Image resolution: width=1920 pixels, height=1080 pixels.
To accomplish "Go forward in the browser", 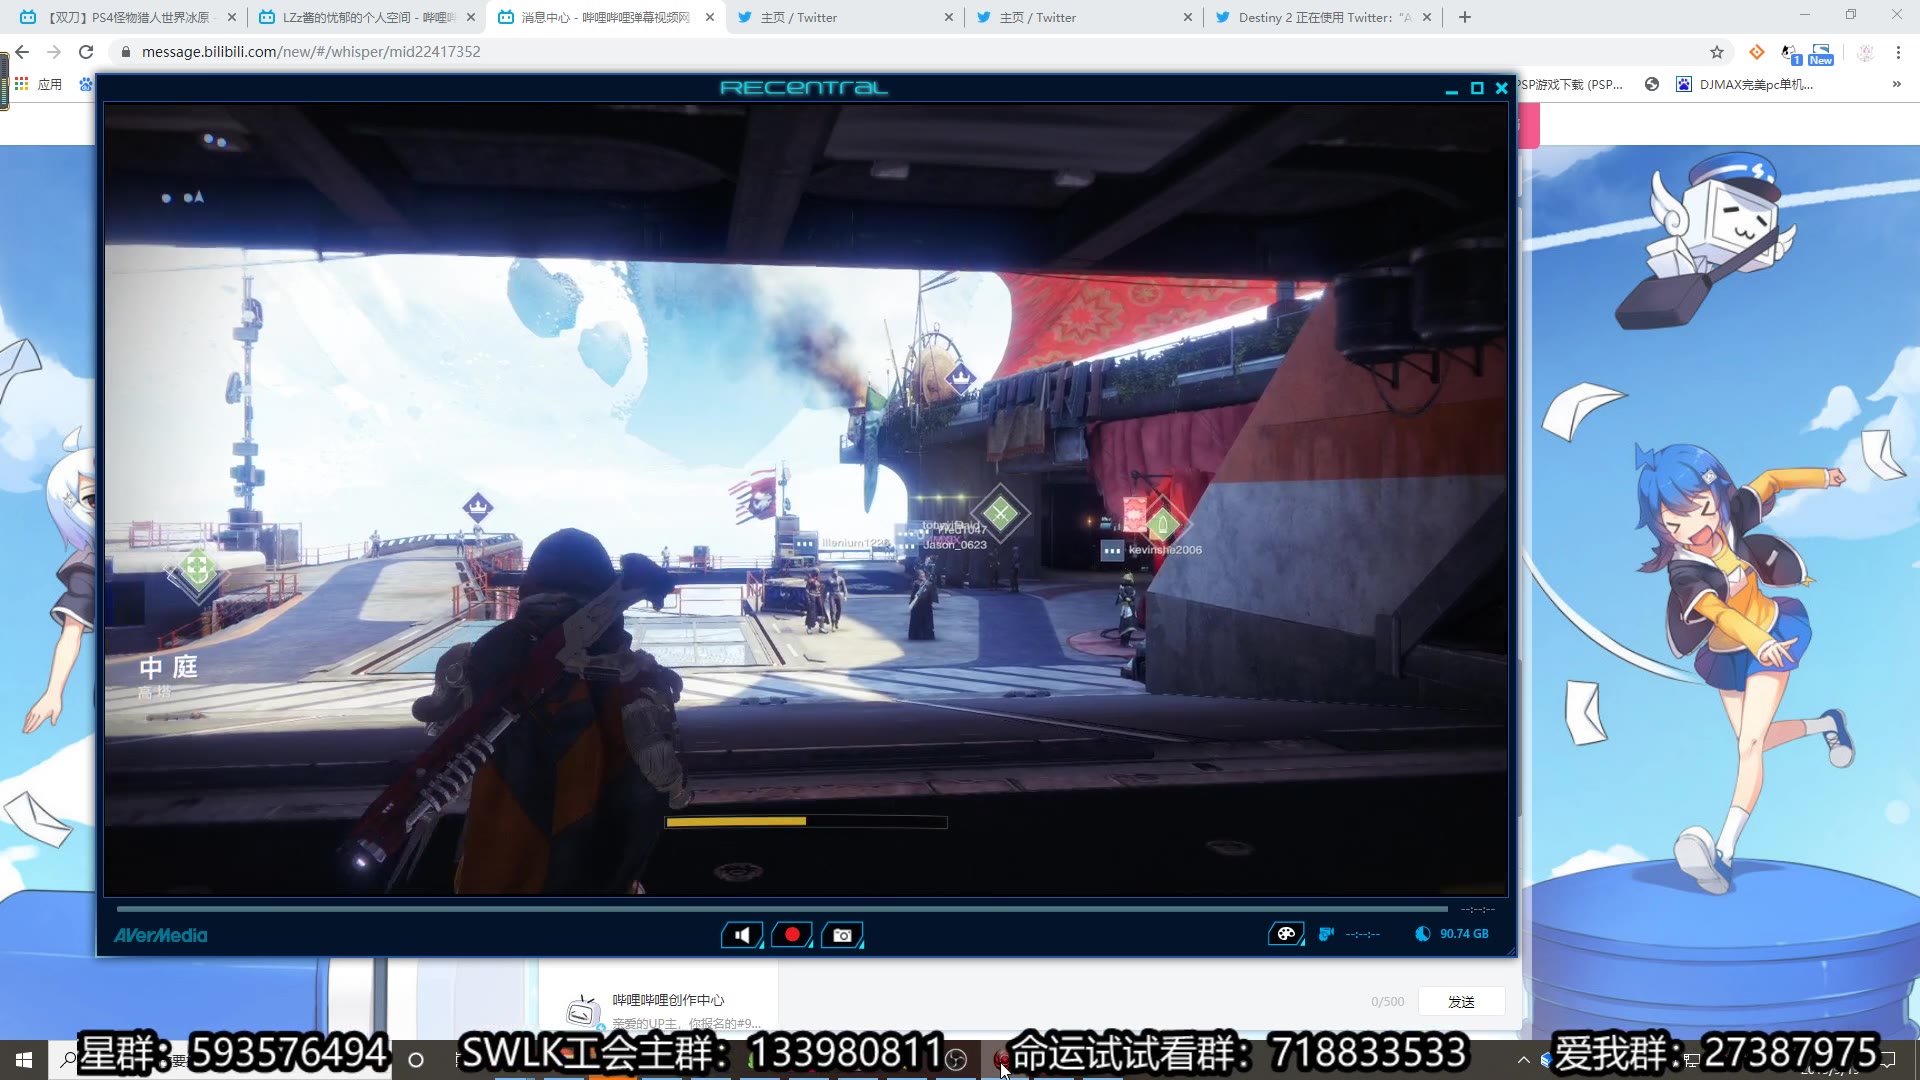I will pyautogui.click(x=54, y=52).
